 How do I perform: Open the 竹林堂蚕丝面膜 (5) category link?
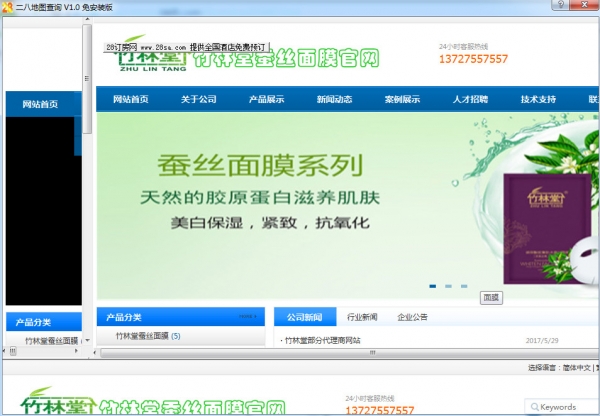148,336
